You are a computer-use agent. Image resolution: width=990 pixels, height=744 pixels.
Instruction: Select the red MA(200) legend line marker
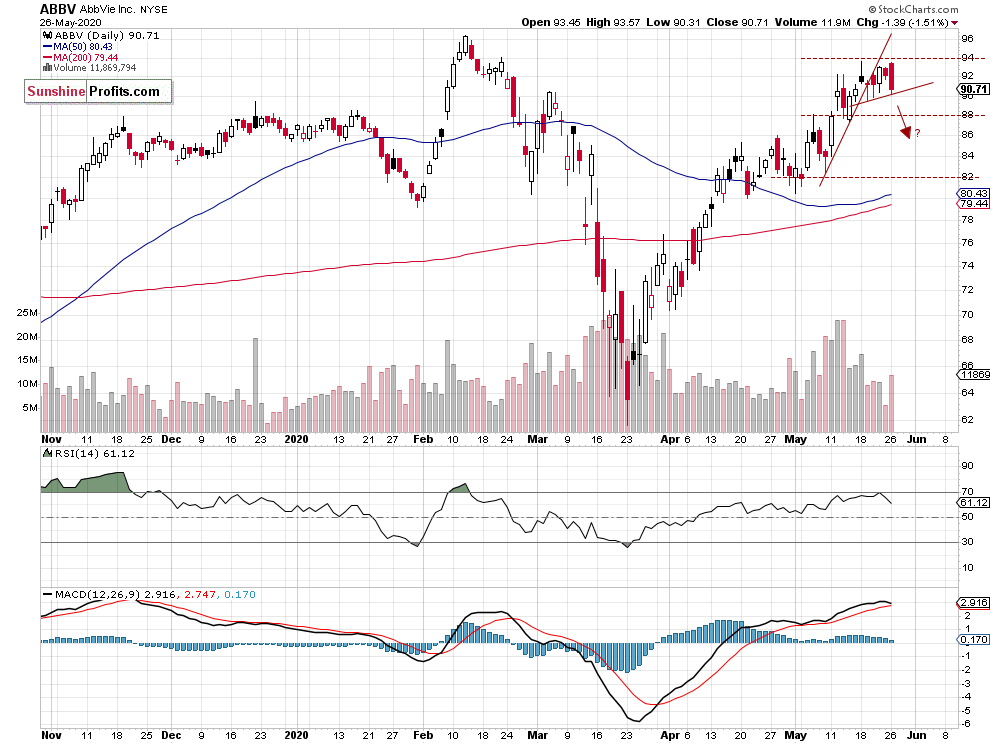tap(47, 57)
